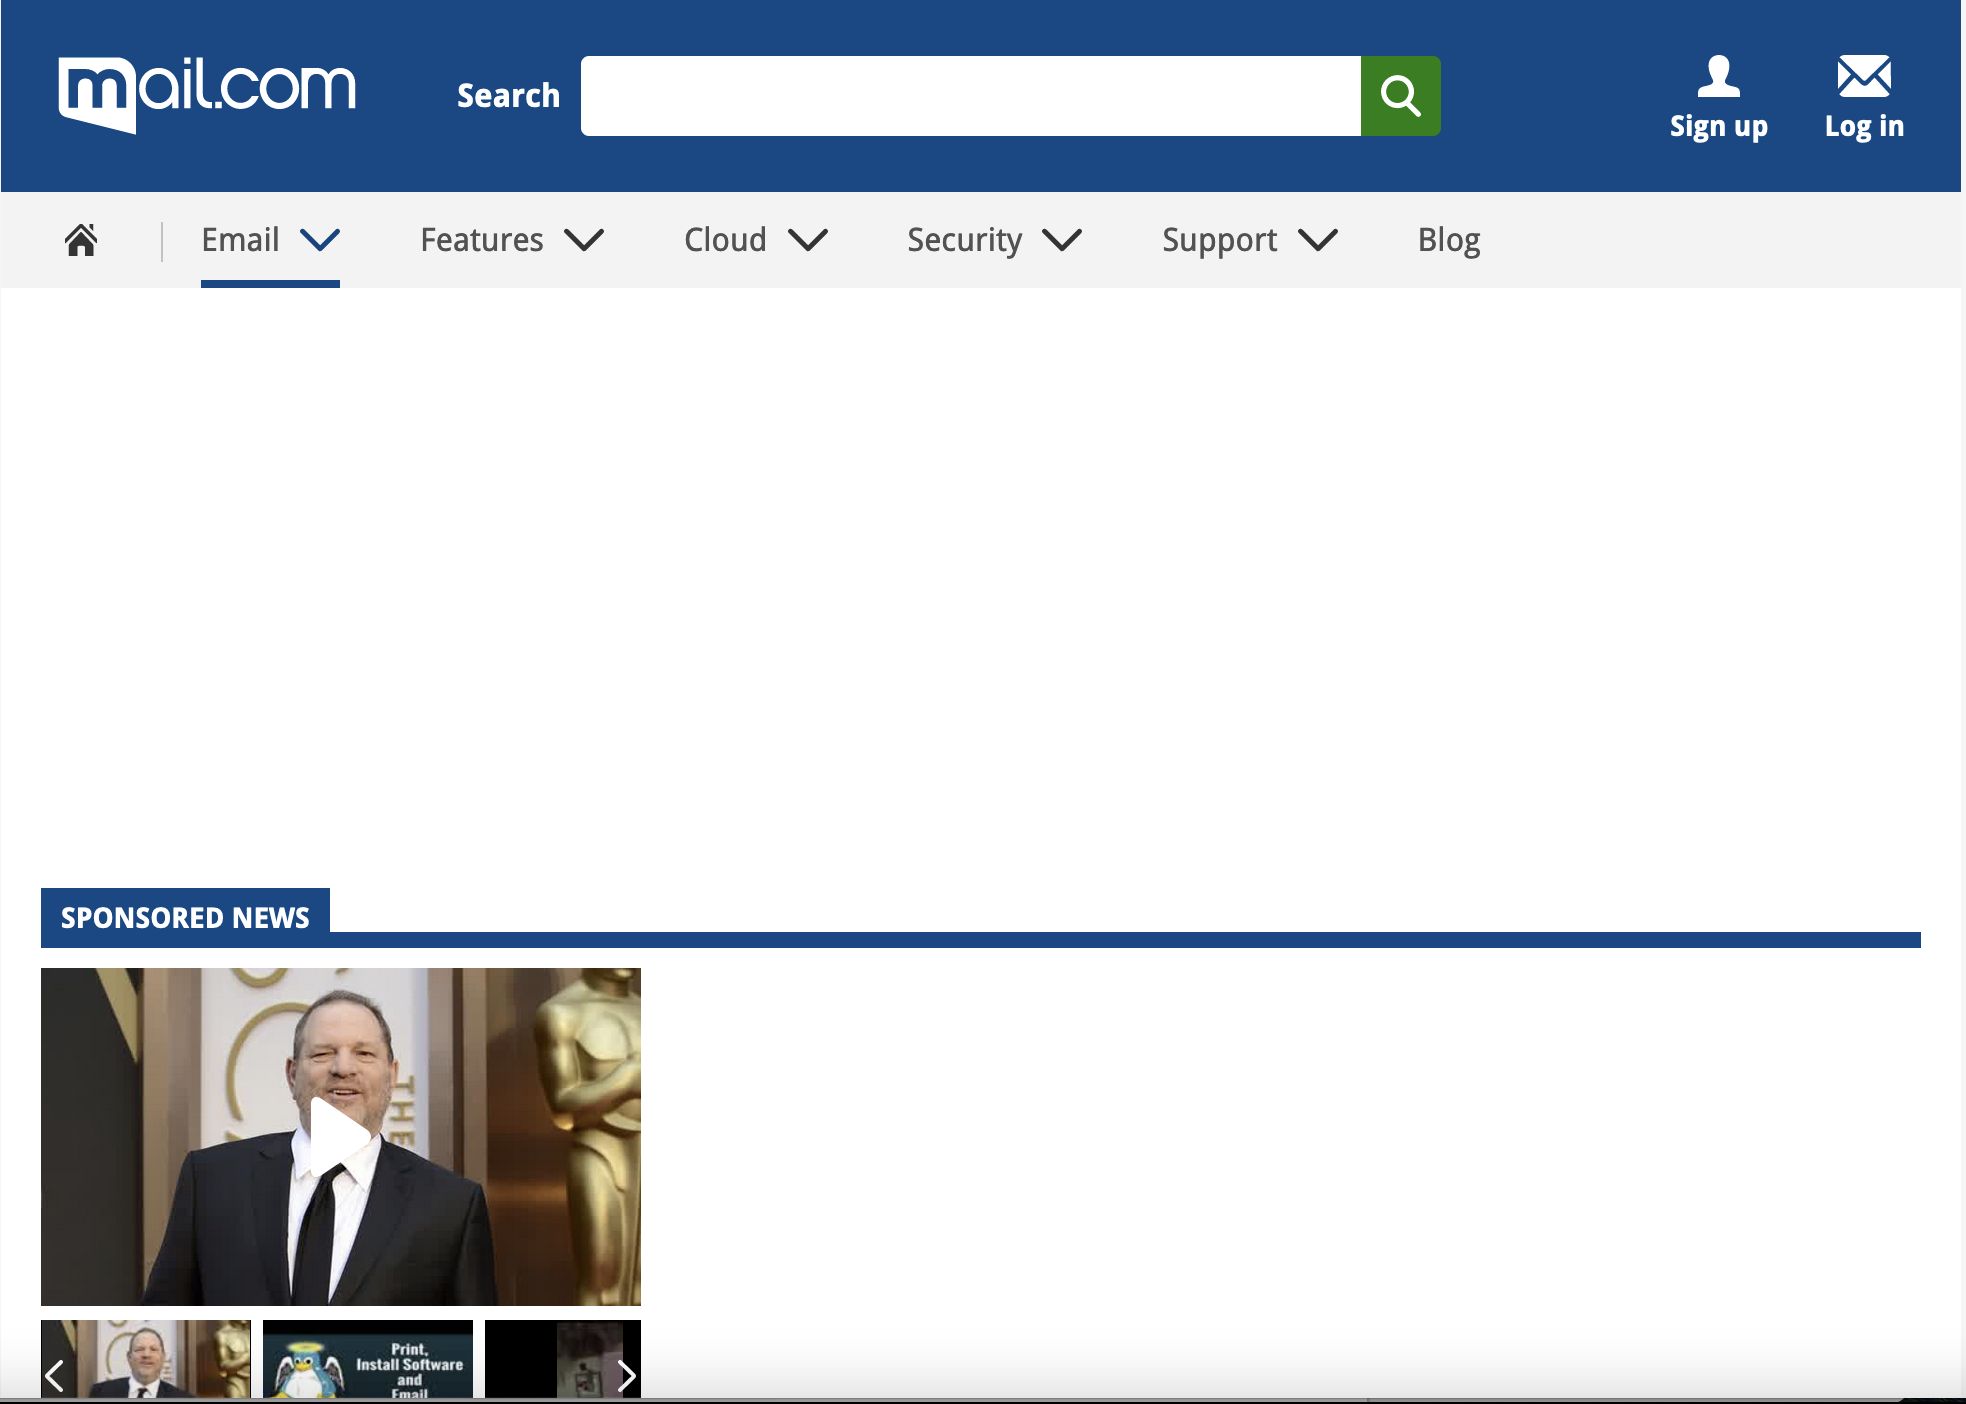This screenshot has height=1404, width=1966.
Task: Click the carousel next arrow
Action: (x=627, y=1376)
